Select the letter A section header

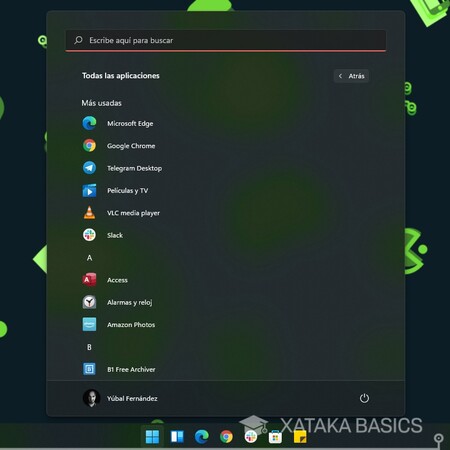coord(89,258)
